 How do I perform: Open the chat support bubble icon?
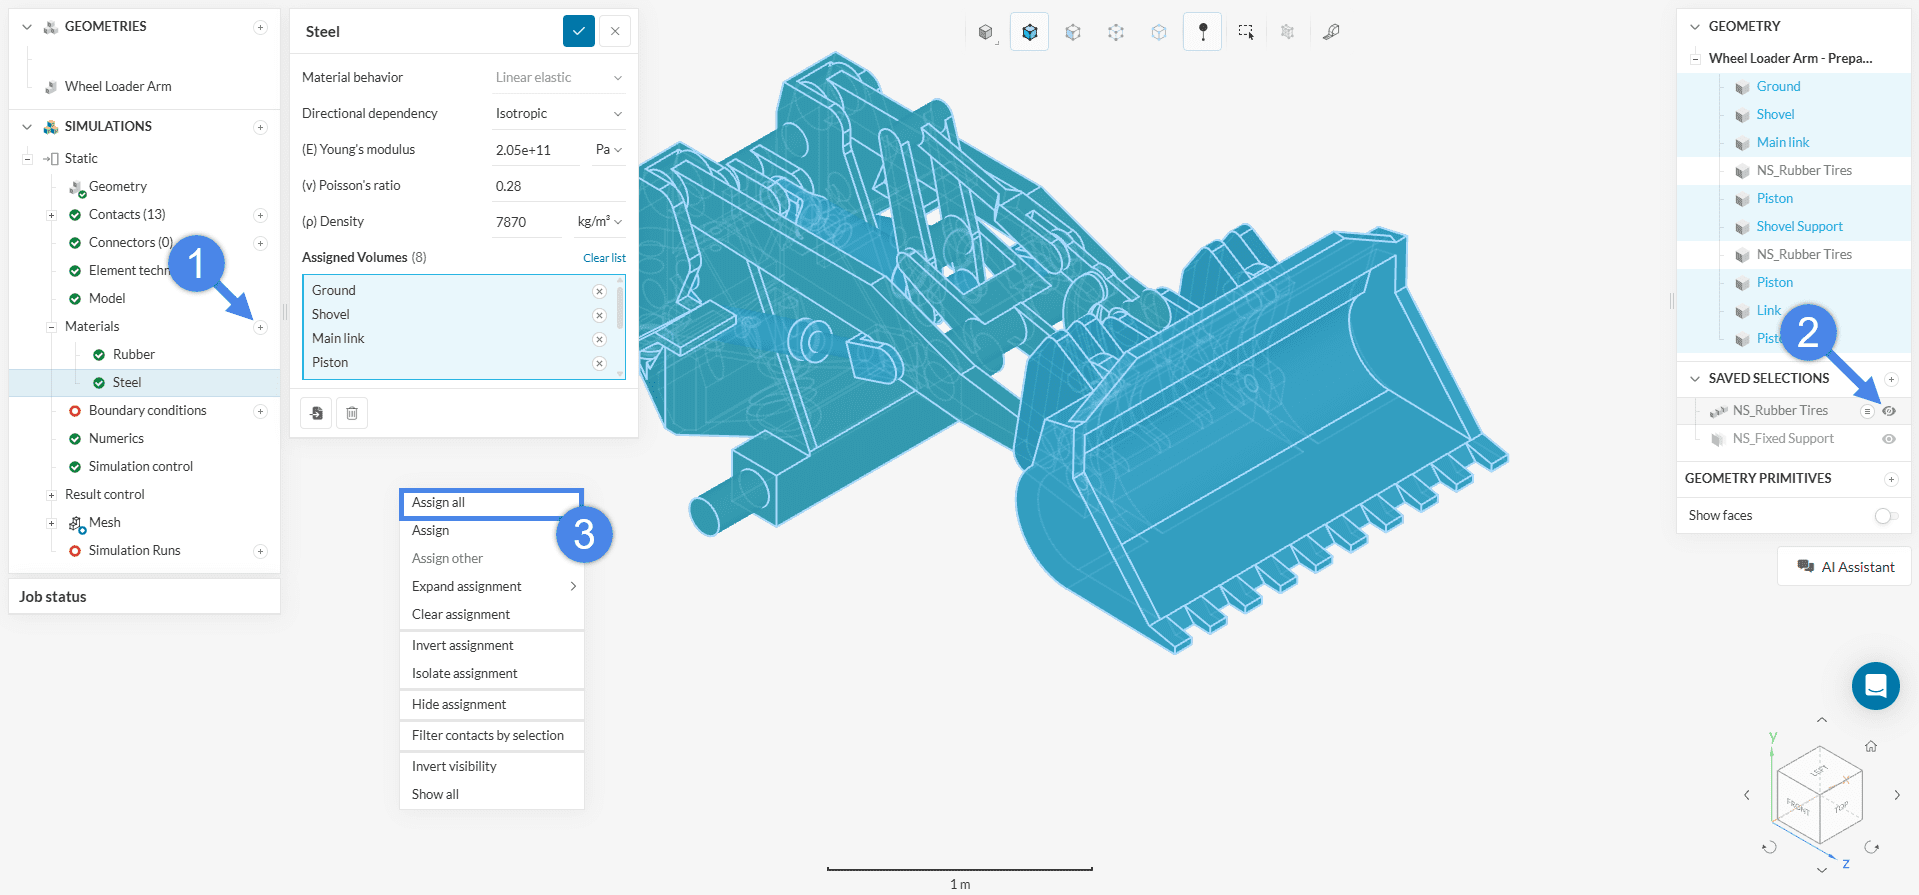(1875, 686)
